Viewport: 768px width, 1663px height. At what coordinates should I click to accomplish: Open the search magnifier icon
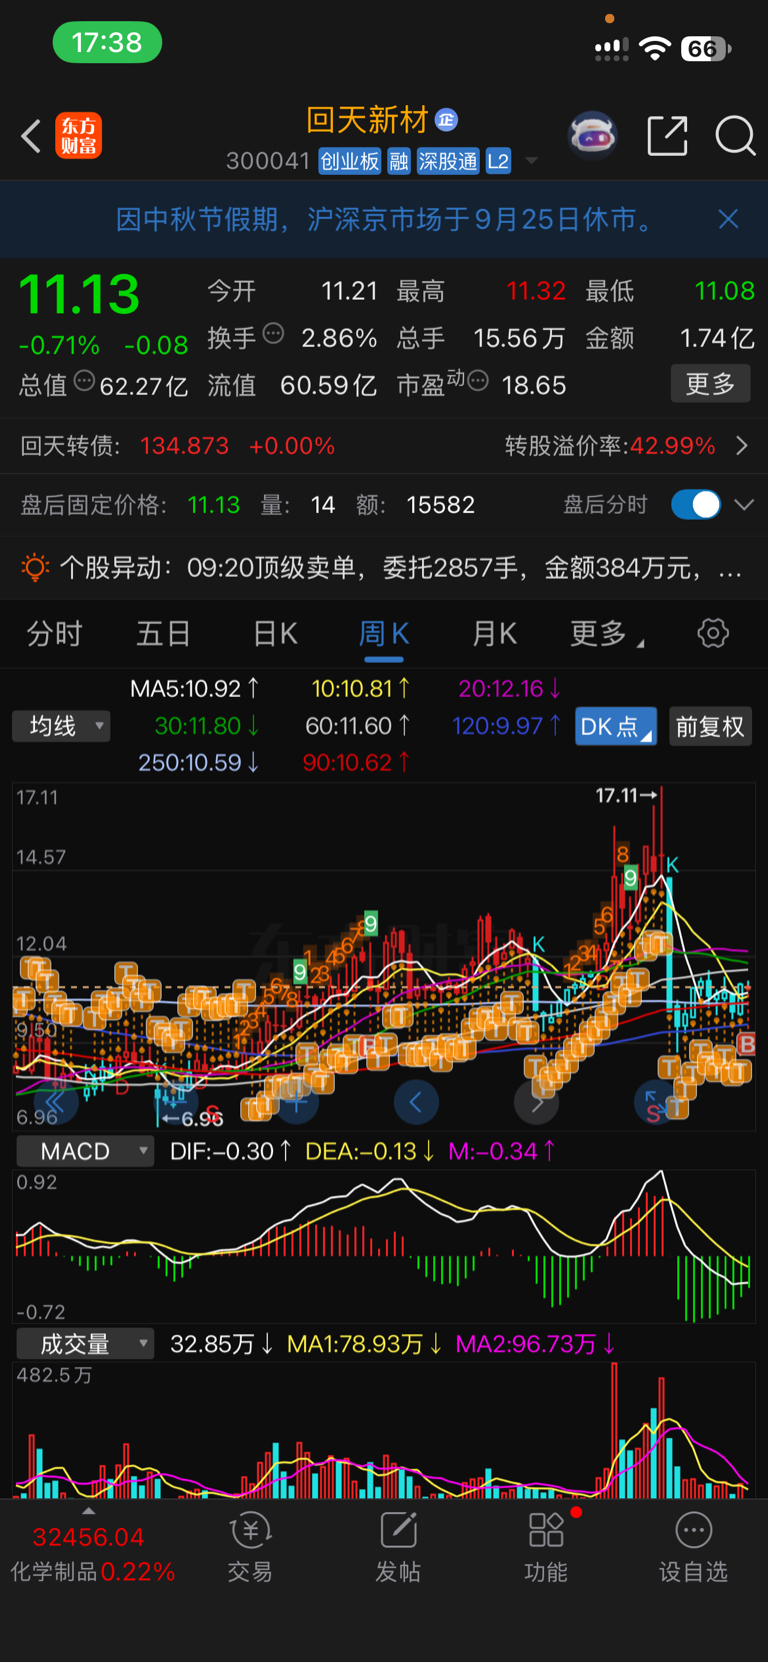(x=735, y=136)
